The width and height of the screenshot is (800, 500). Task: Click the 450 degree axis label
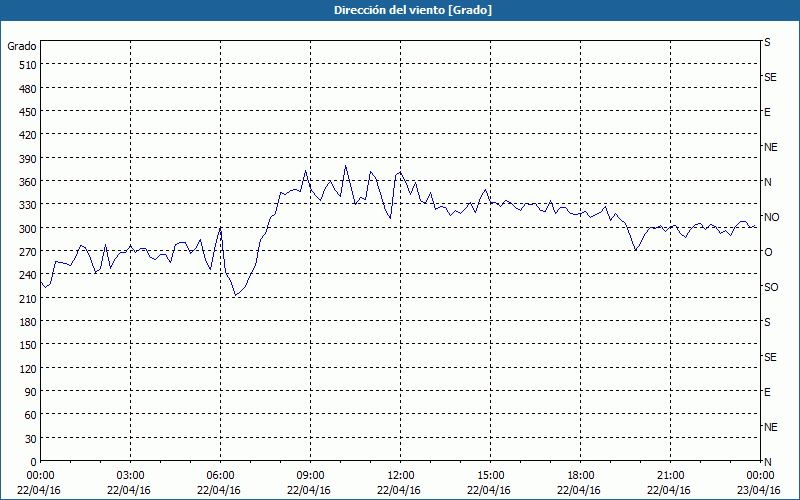(29, 112)
